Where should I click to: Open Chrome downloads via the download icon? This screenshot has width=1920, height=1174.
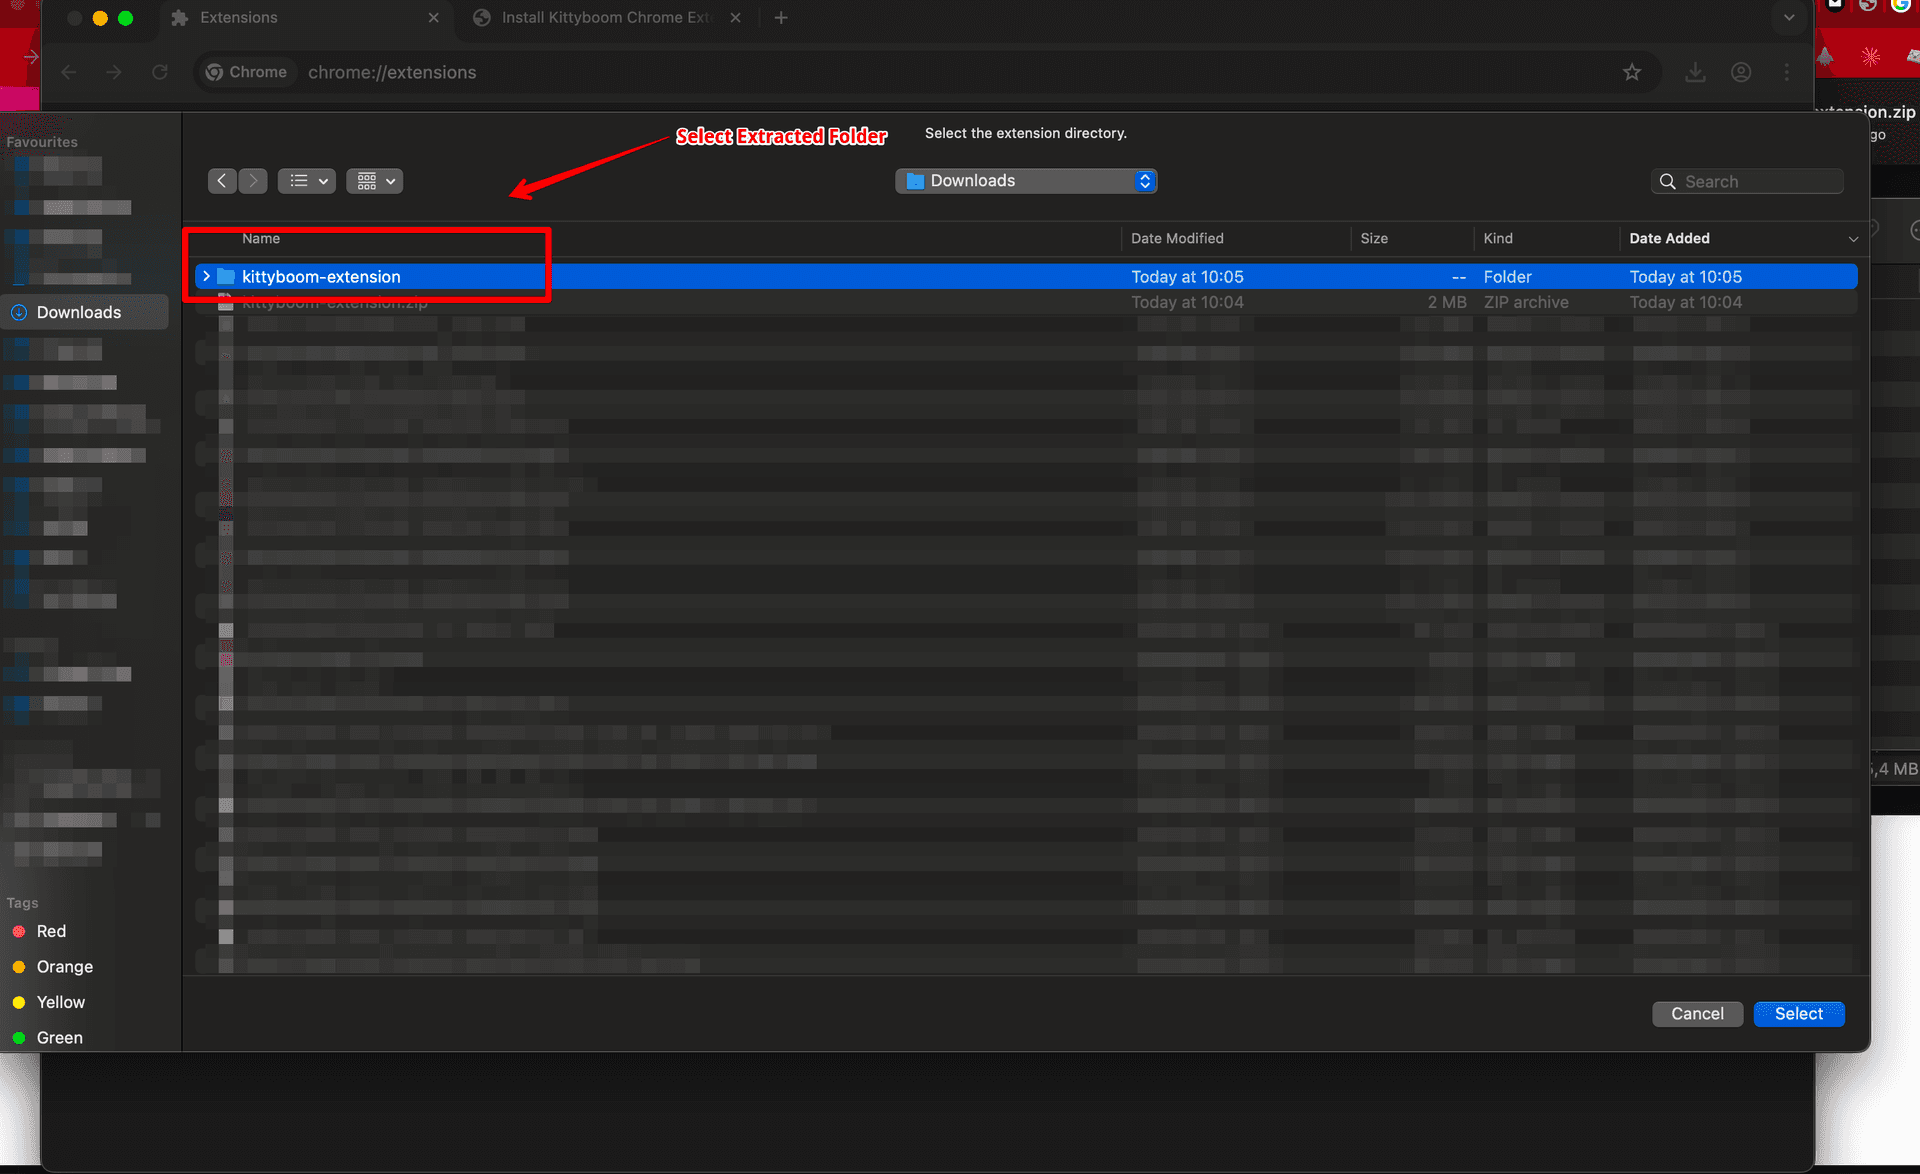[x=1694, y=71]
